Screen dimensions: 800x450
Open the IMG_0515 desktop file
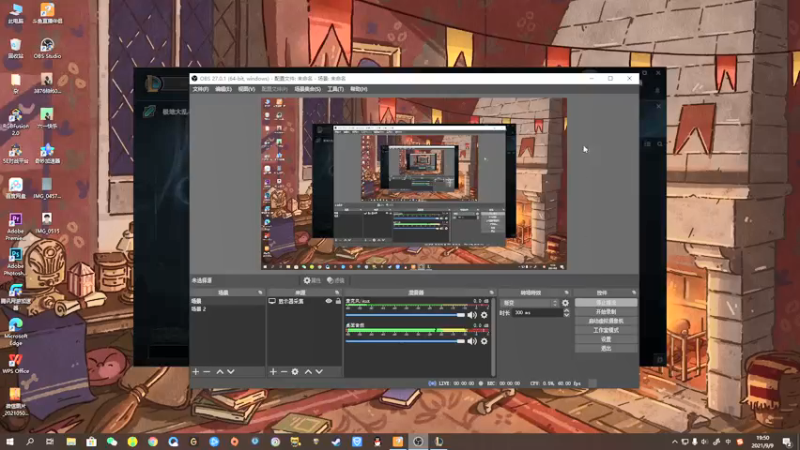[47, 223]
